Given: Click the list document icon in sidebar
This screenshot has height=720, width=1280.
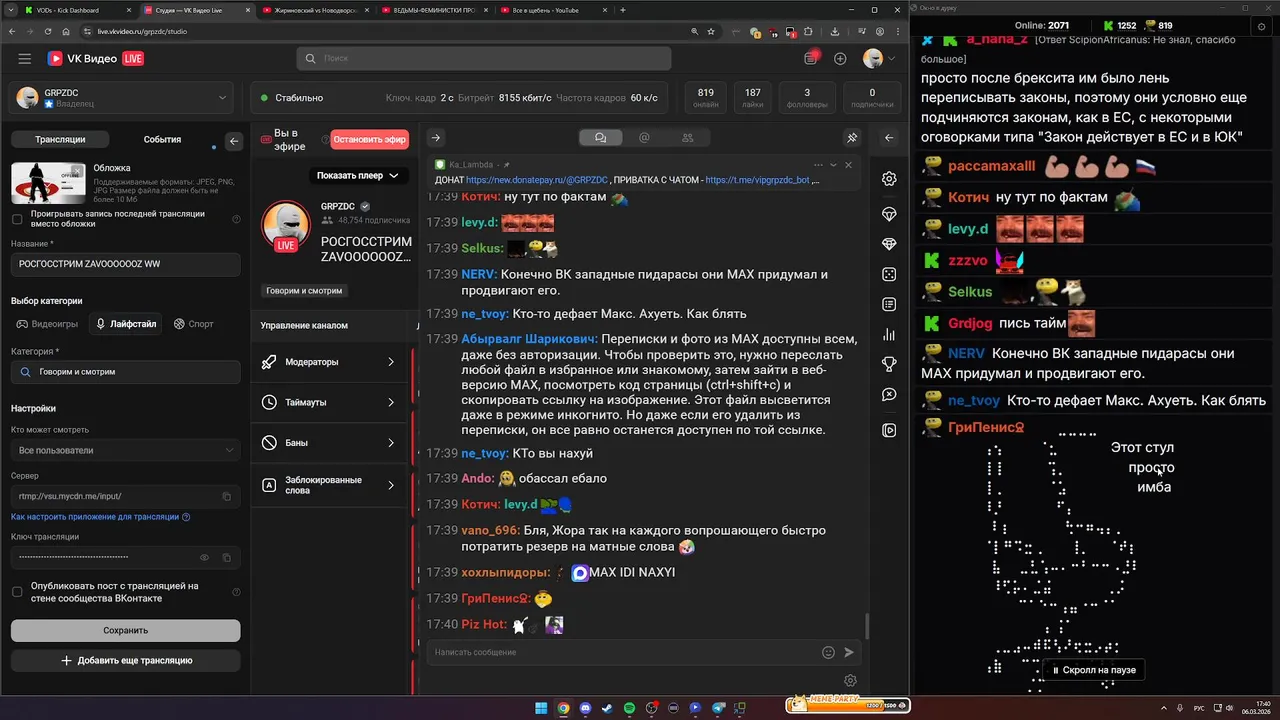Looking at the screenshot, I should (889, 304).
